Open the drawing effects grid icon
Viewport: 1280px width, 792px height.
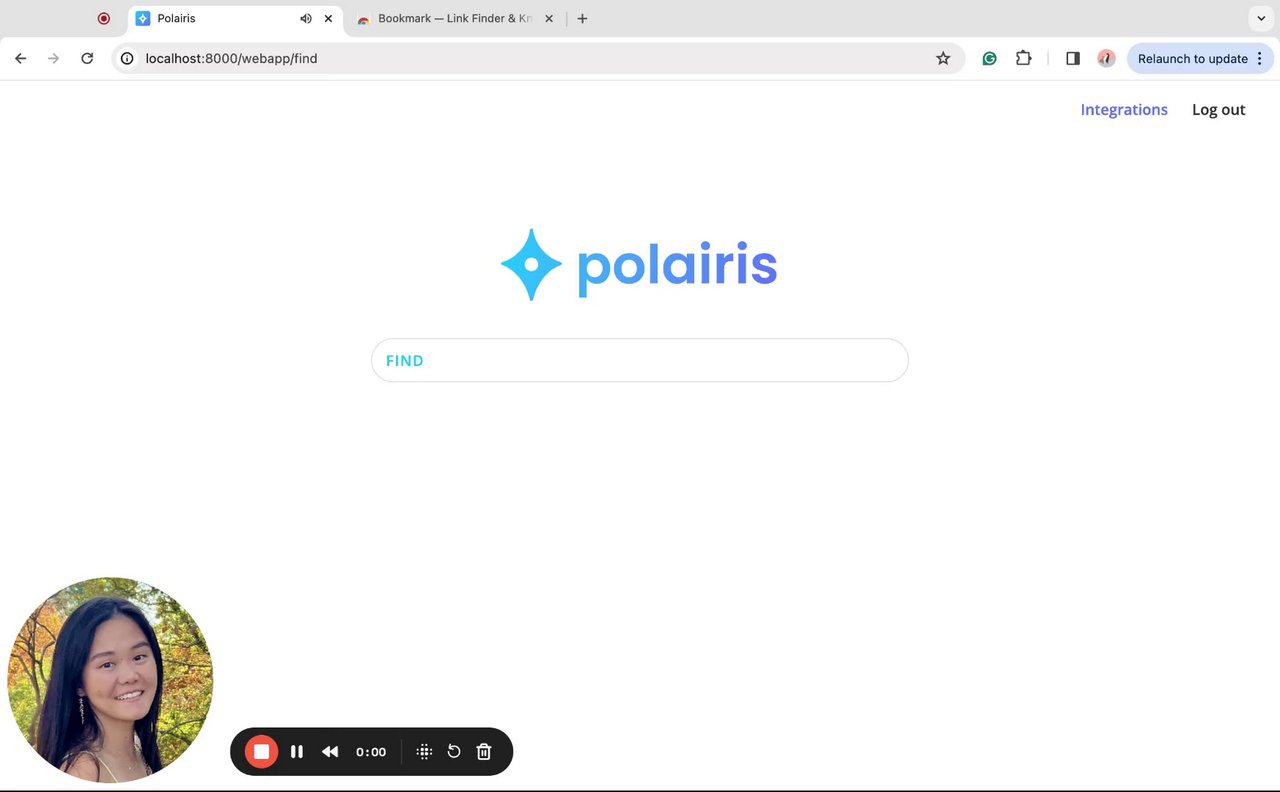tap(424, 751)
